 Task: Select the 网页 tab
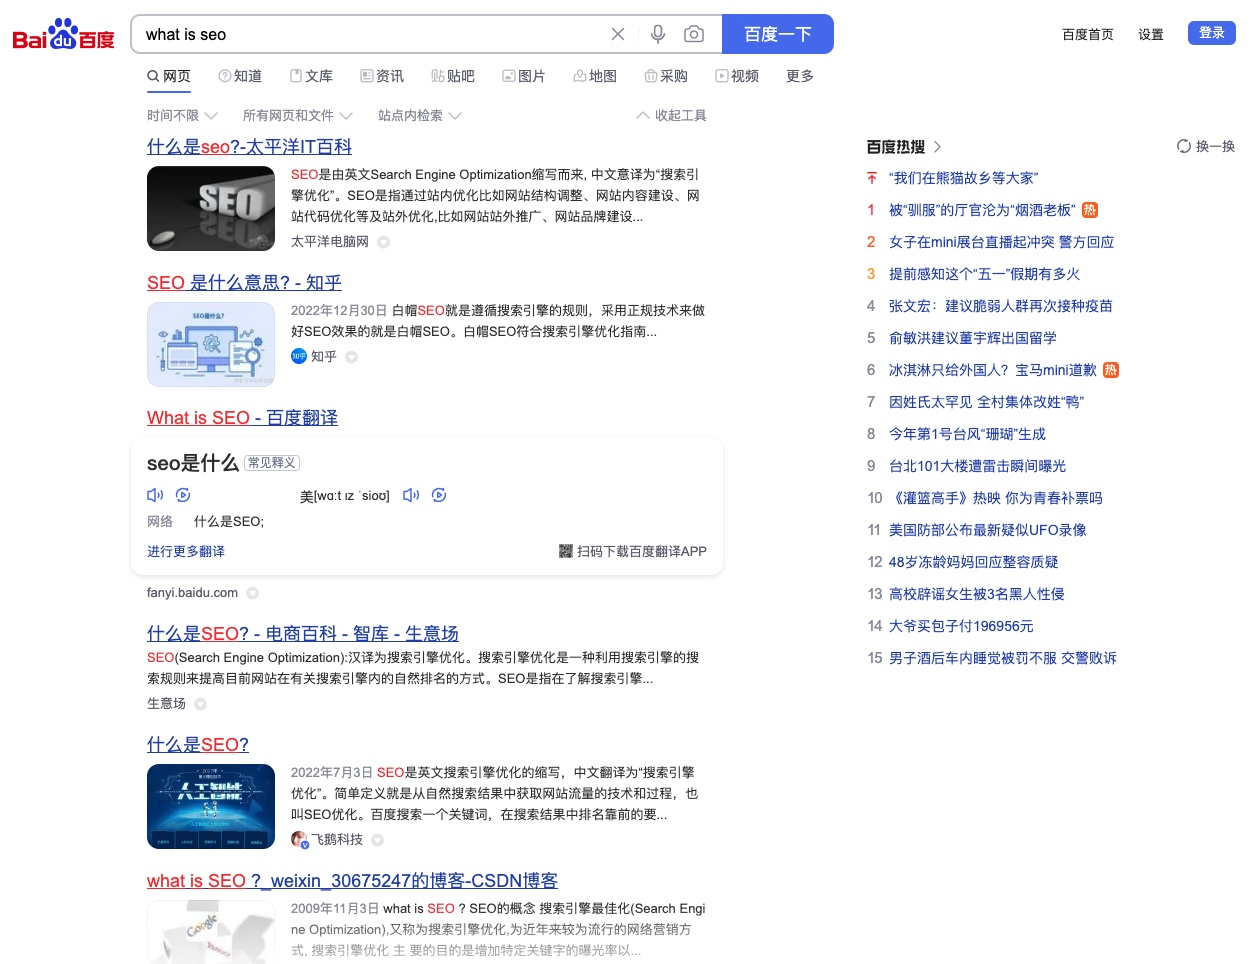(x=168, y=76)
